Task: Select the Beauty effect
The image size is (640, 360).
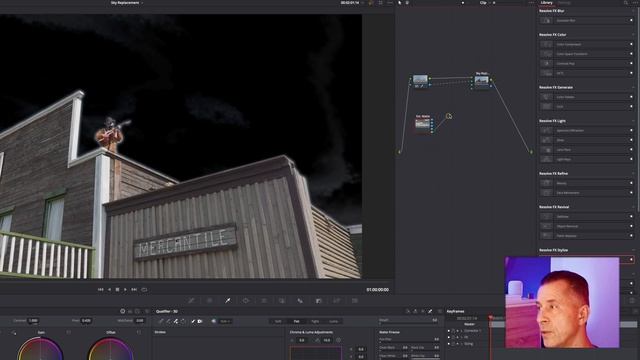Action: pos(586,183)
